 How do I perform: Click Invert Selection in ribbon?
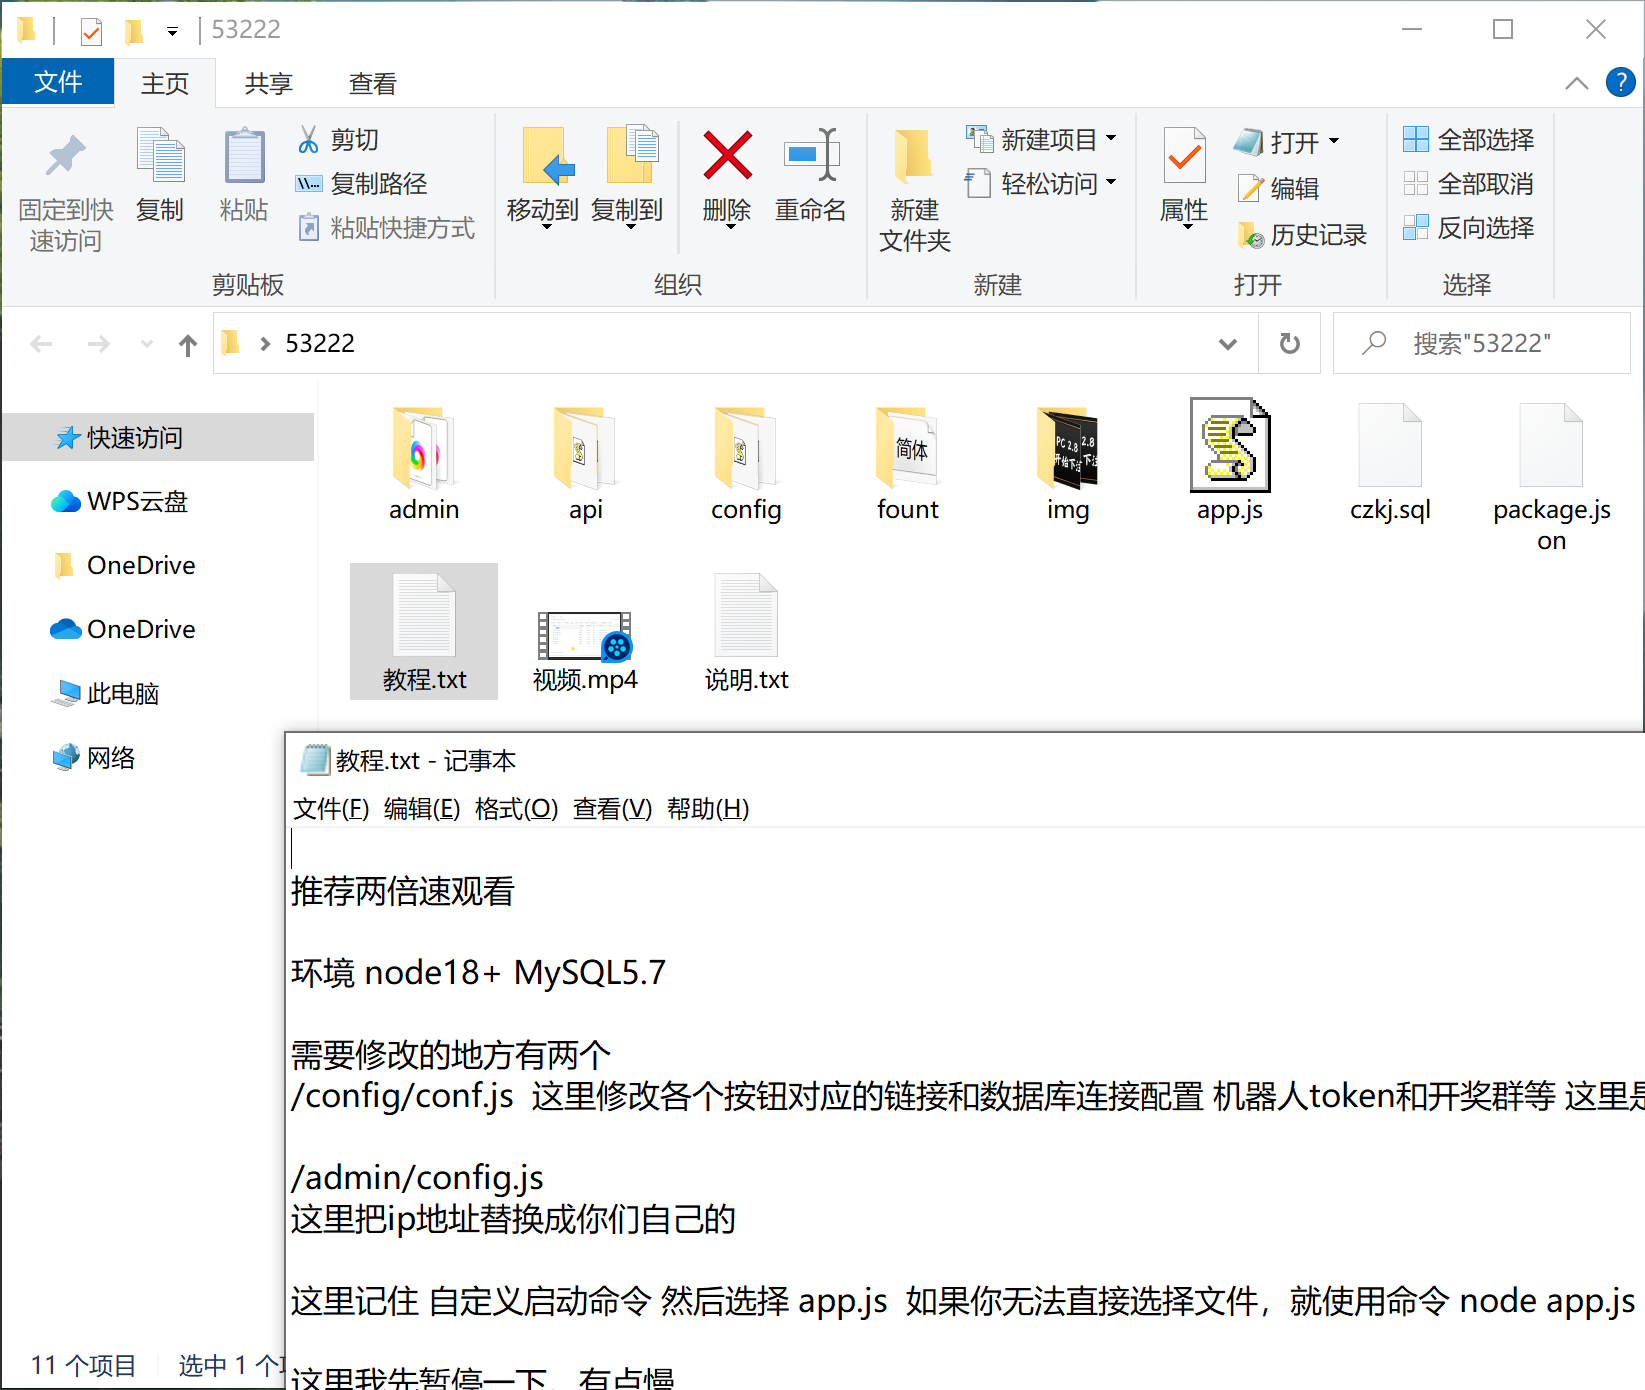(x=1469, y=228)
